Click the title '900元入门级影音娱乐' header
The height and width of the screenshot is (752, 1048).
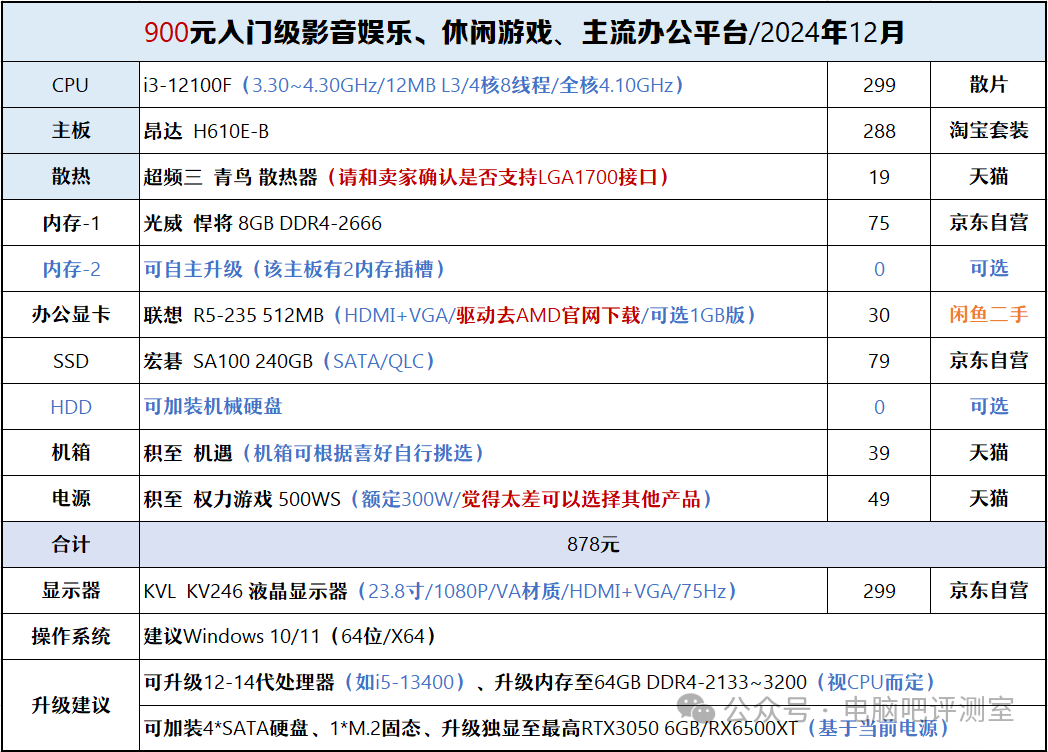coord(524,32)
